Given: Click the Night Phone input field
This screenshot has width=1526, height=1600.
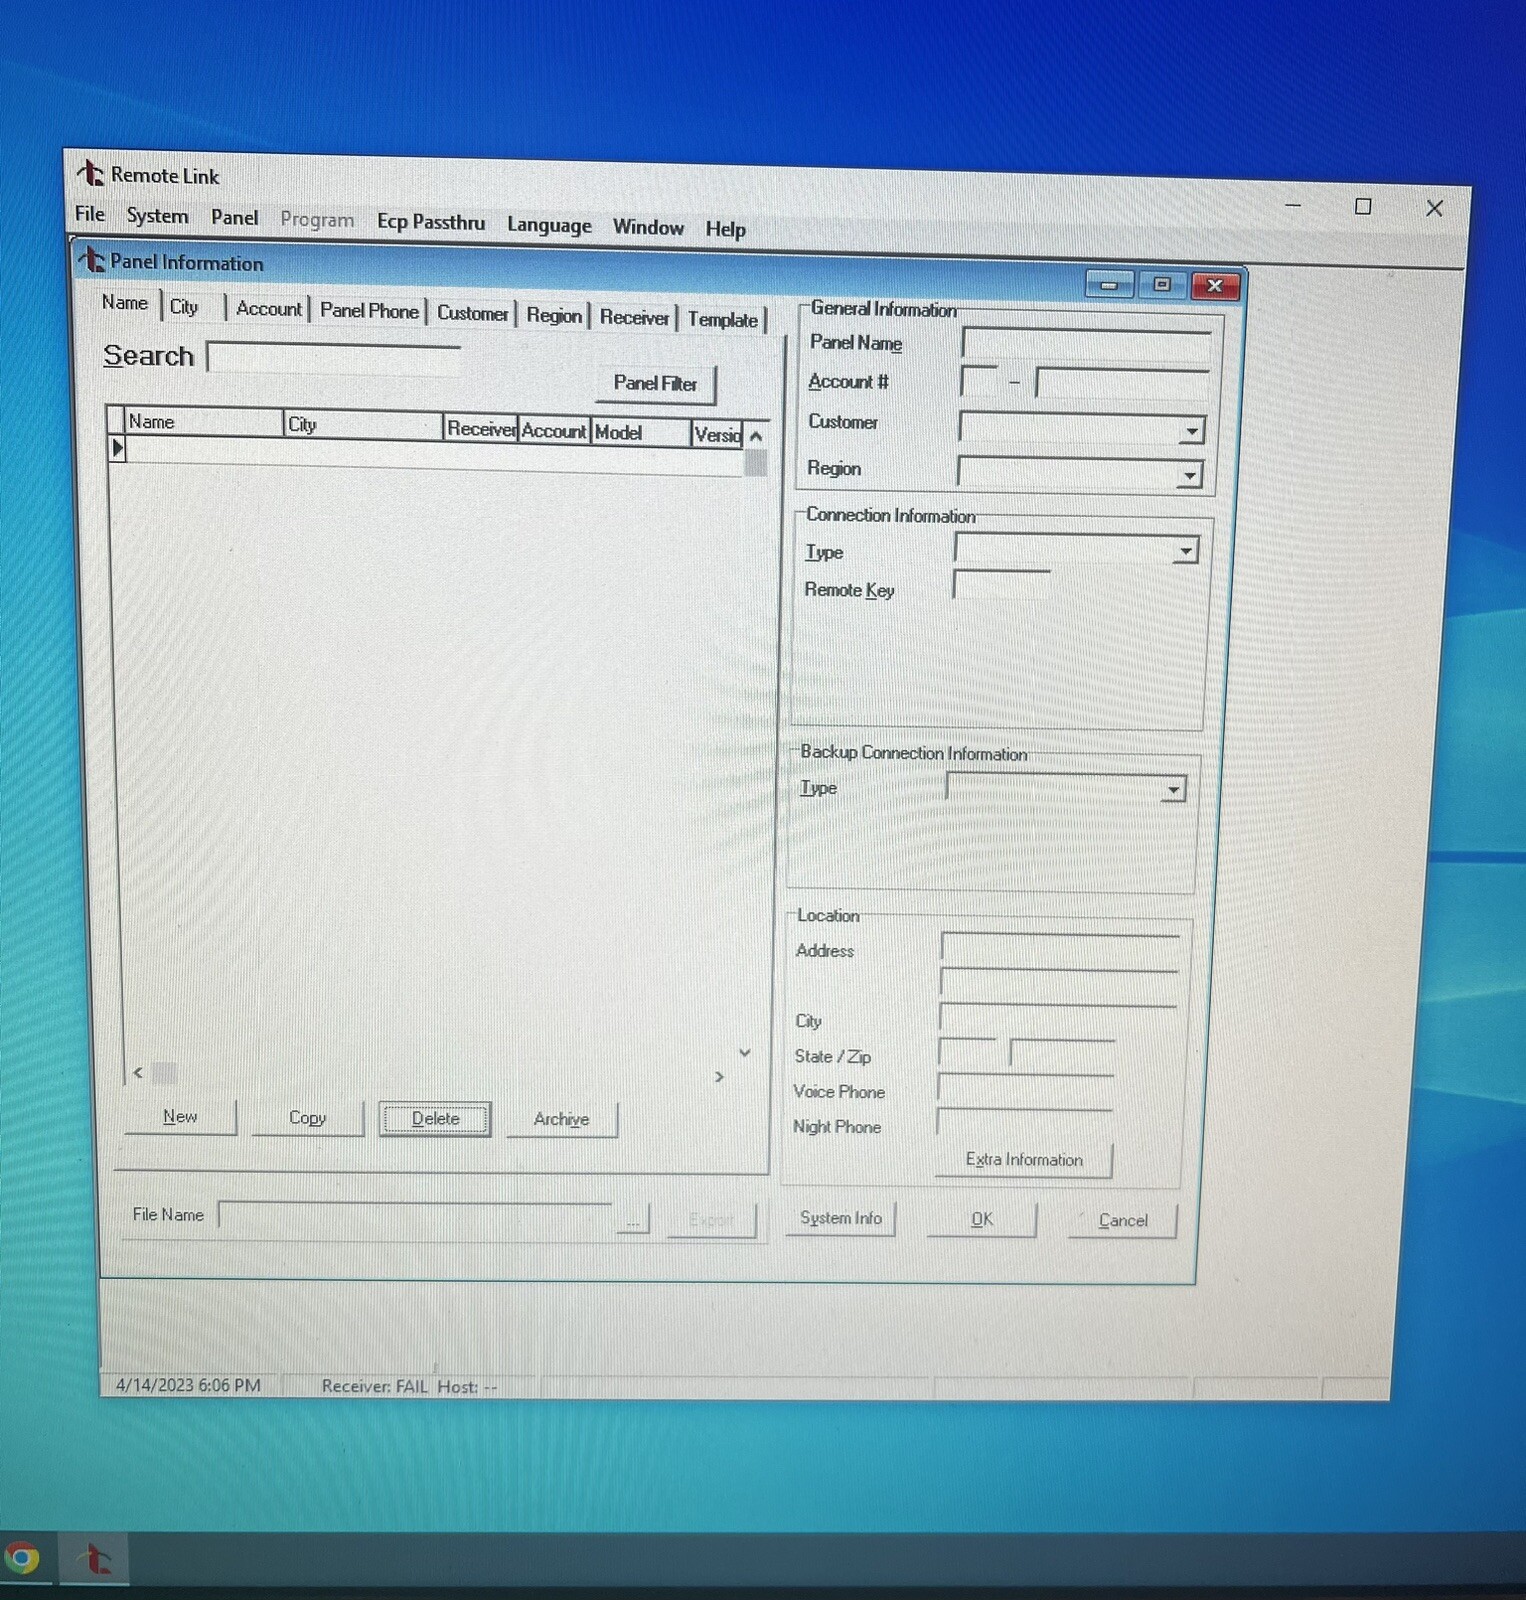Looking at the screenshot, I should (1024, 1122).
